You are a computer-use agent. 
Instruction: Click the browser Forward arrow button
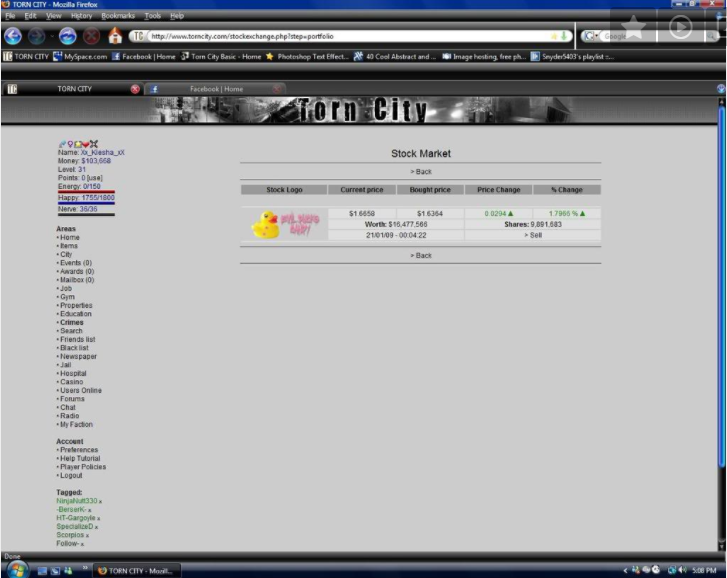coord(37,36)
